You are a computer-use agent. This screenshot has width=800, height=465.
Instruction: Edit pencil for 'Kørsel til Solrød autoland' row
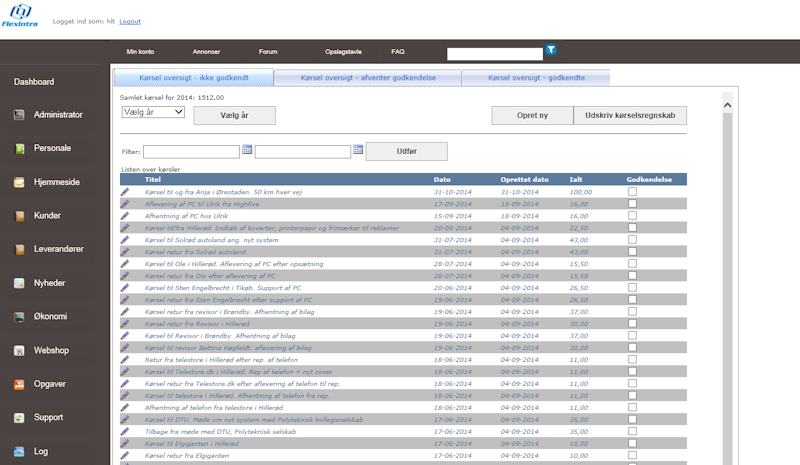click(125, 240)
